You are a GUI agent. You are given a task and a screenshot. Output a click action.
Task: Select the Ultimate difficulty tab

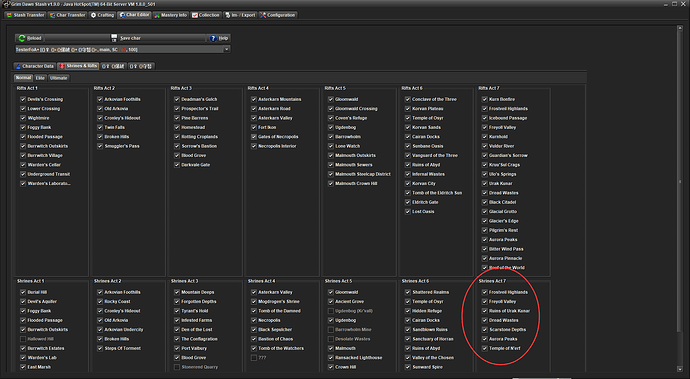(x=59, y=78)
